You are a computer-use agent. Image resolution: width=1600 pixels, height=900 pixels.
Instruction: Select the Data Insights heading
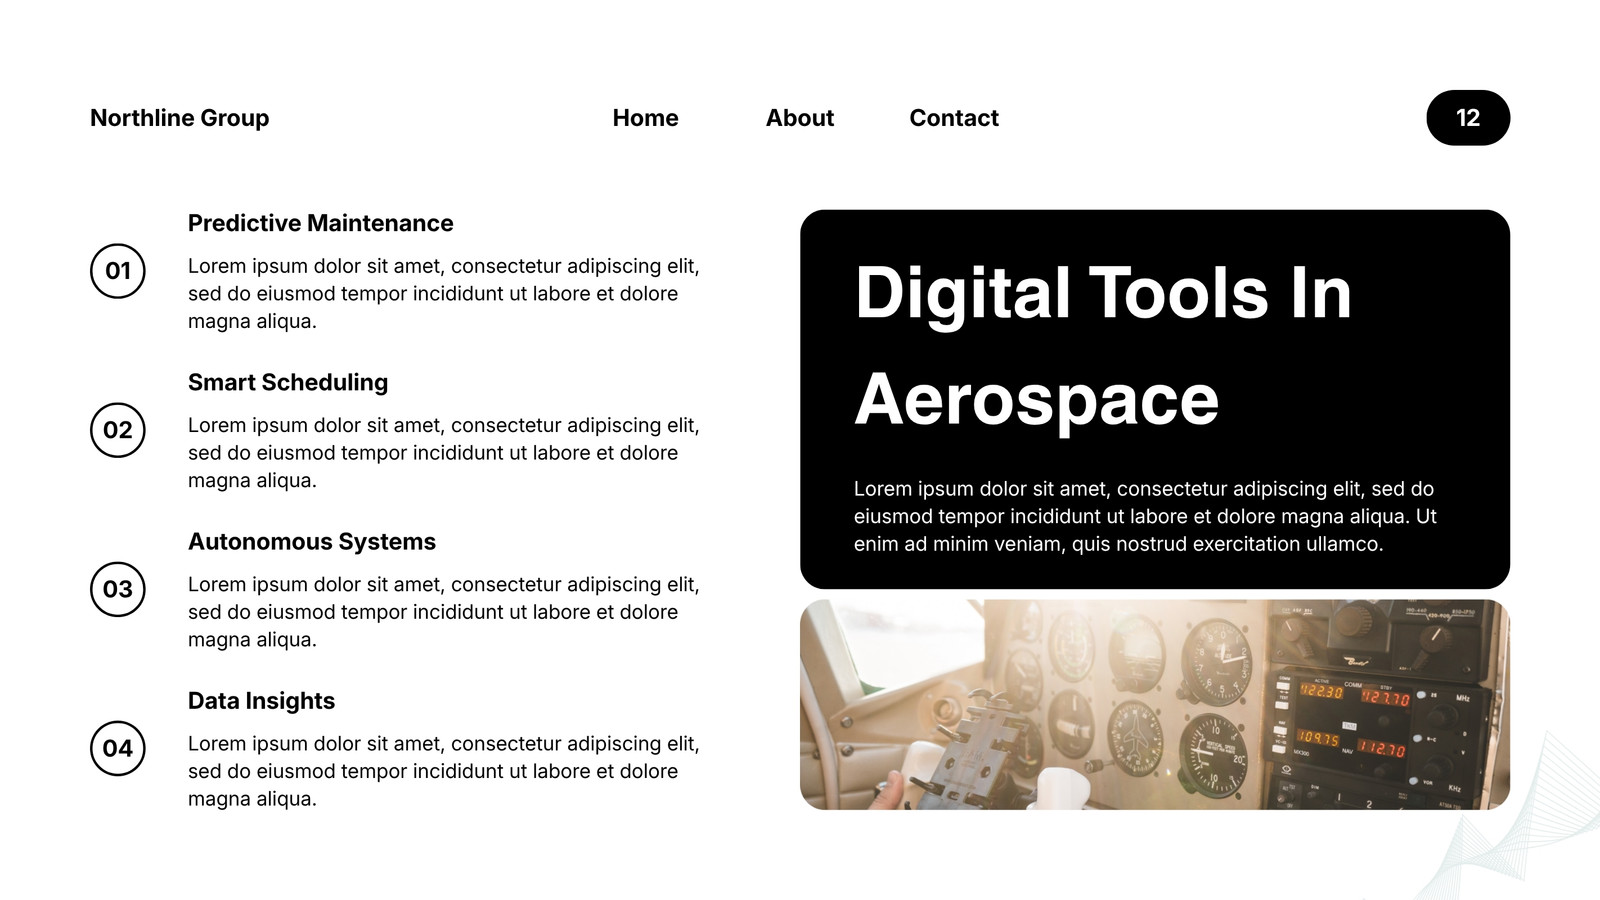(x=261, y=700)
